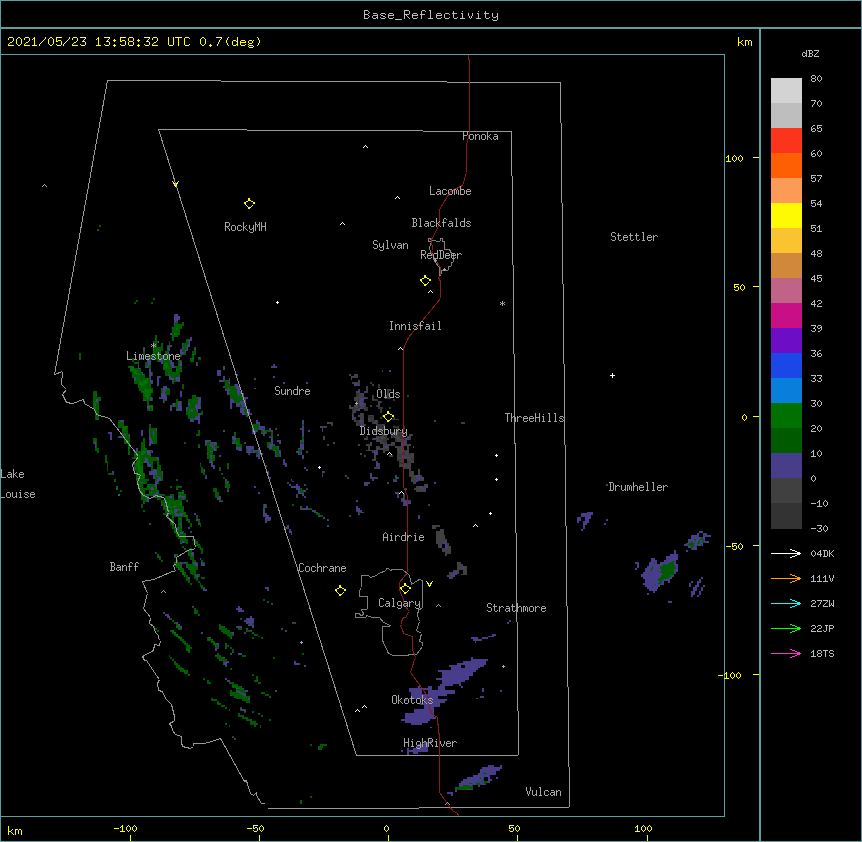Click the Didsbury town label

pyautogui.click(x=384, y=431)
